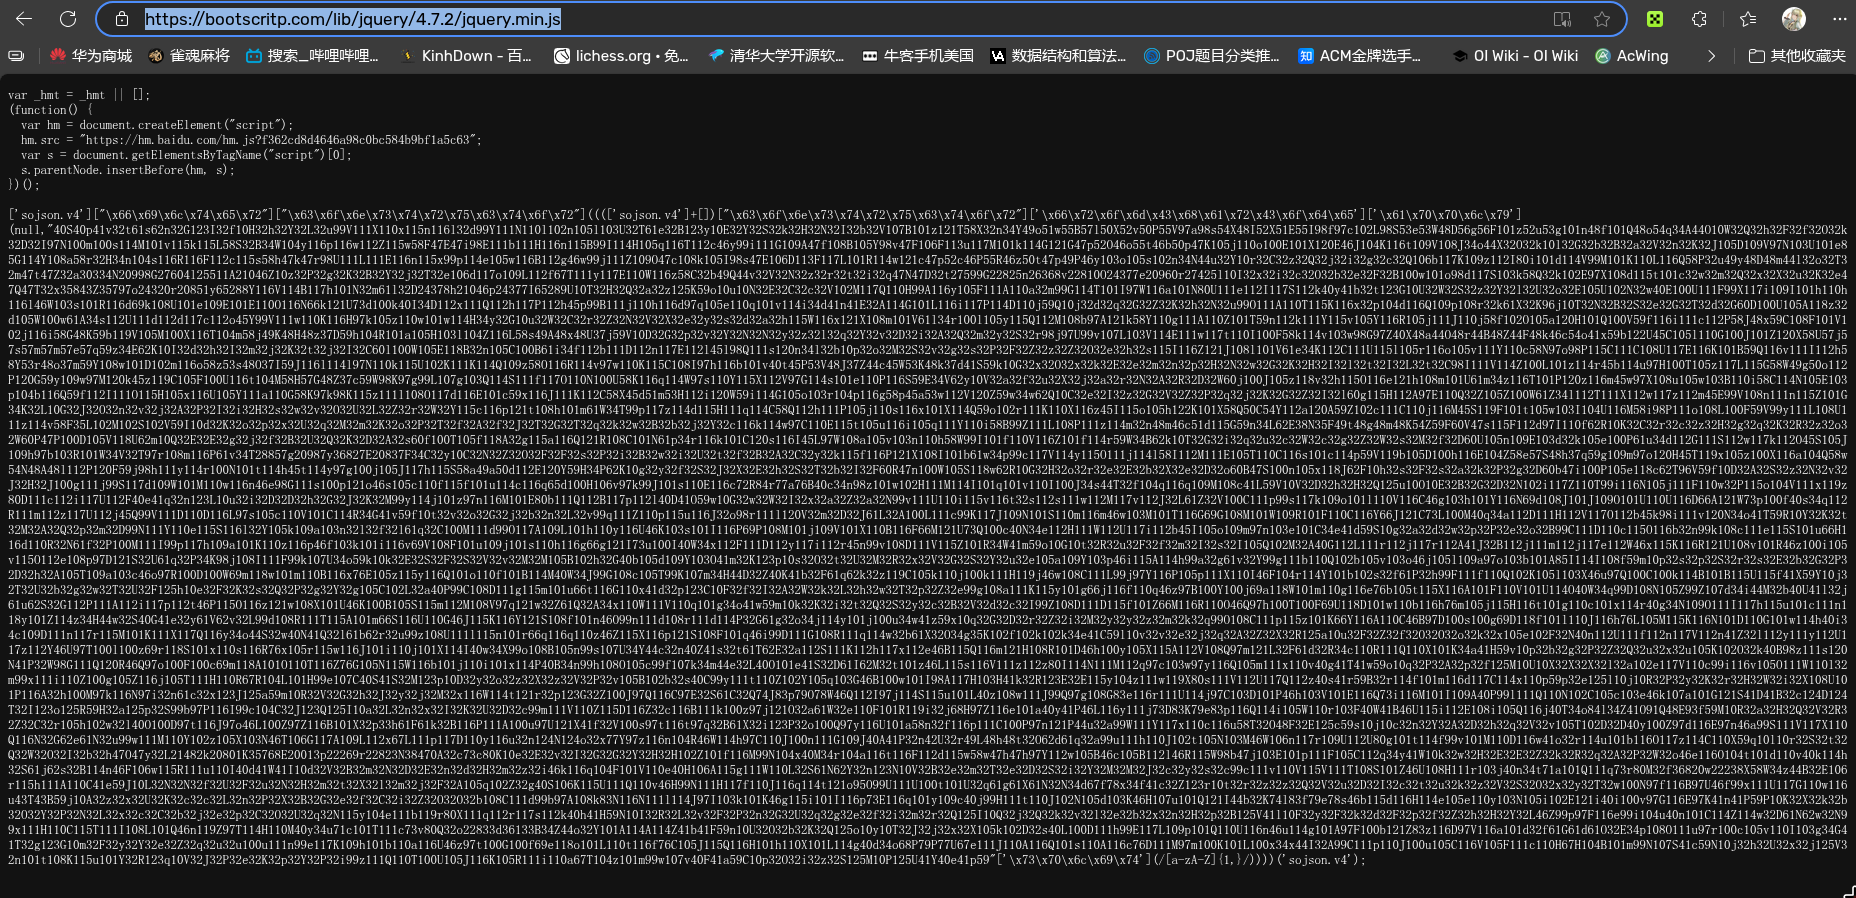Click the '(function() {' code line
1856x898 pixels.
coord(51,110)
